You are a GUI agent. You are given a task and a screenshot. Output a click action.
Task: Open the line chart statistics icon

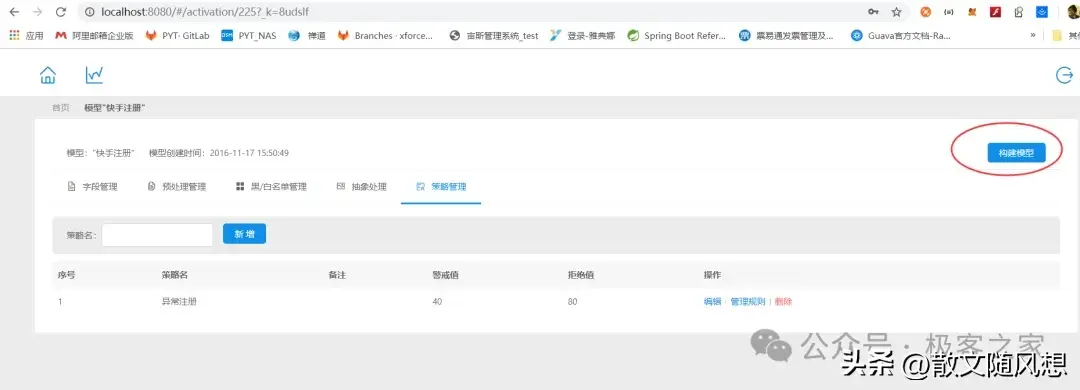(94, 75)
